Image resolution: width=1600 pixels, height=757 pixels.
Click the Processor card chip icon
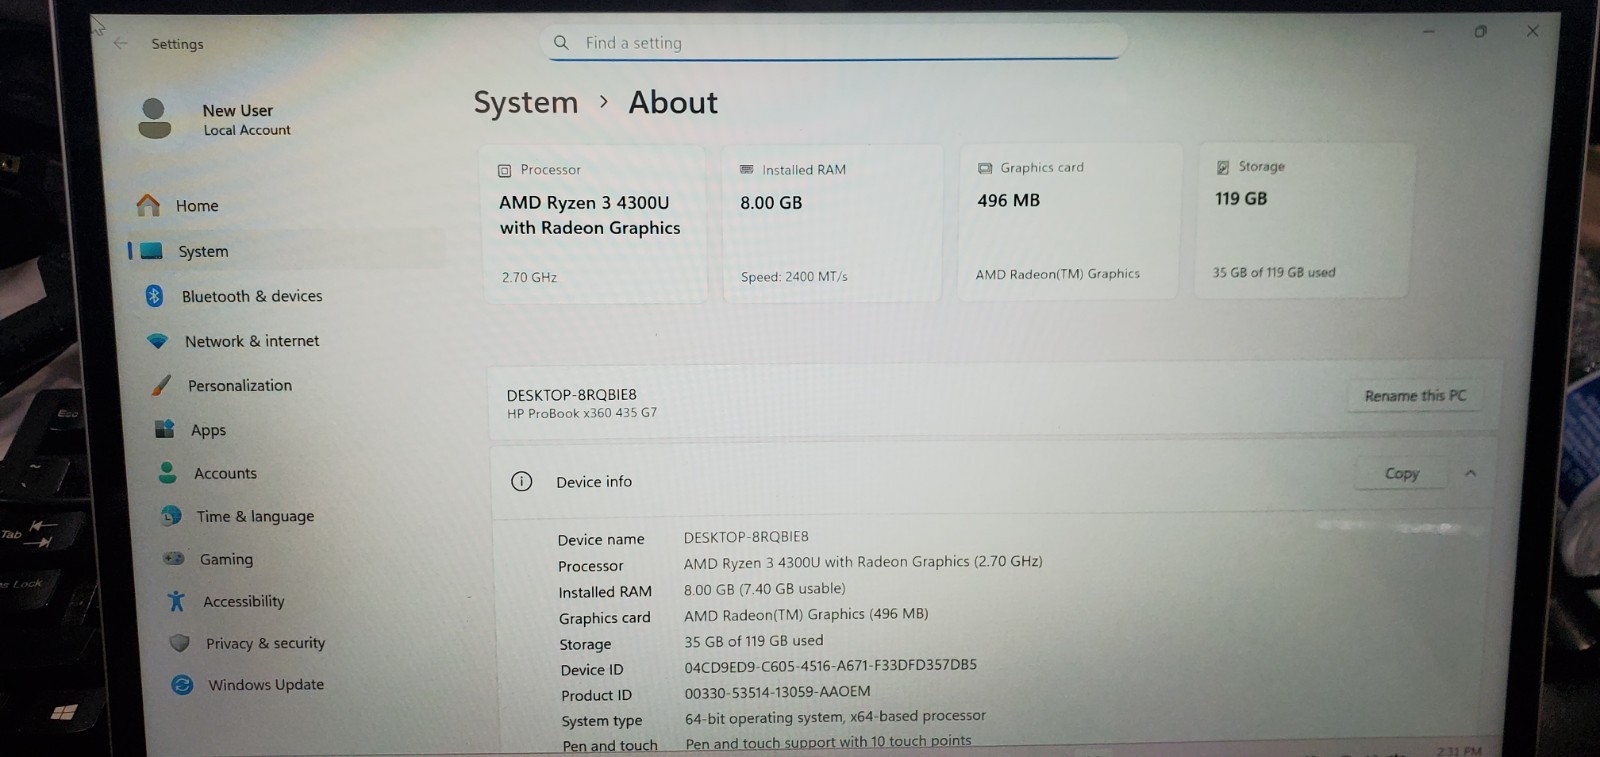(x=505, y=170)
